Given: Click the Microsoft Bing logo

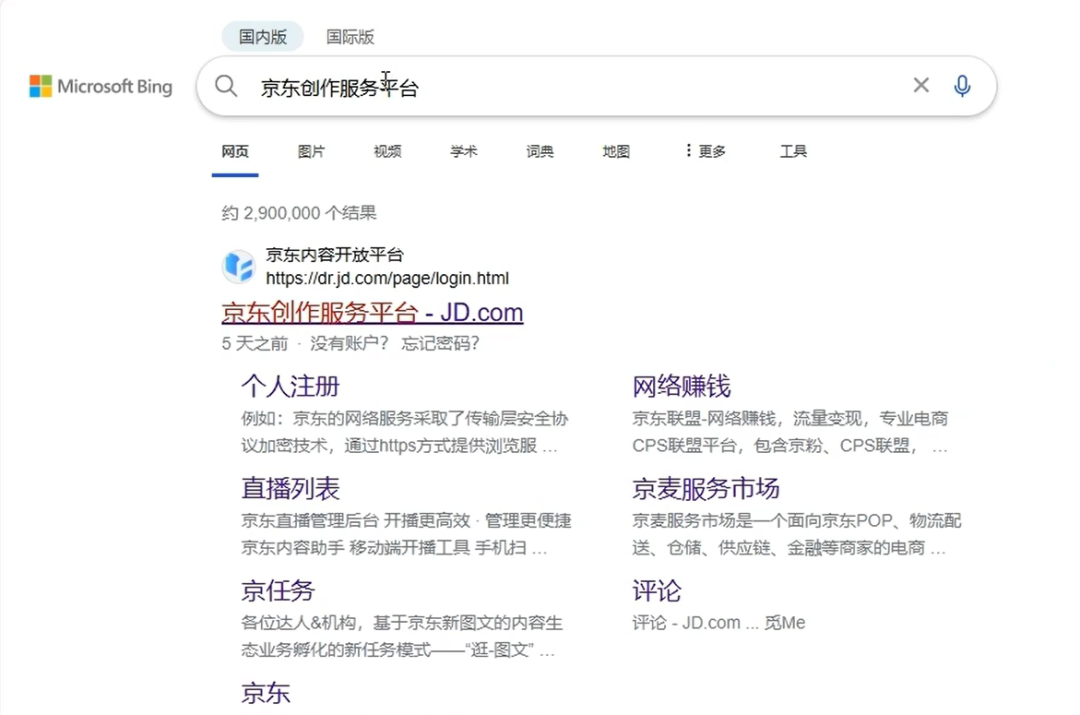Looking at the screenshot, I should (x=101, y=86).
